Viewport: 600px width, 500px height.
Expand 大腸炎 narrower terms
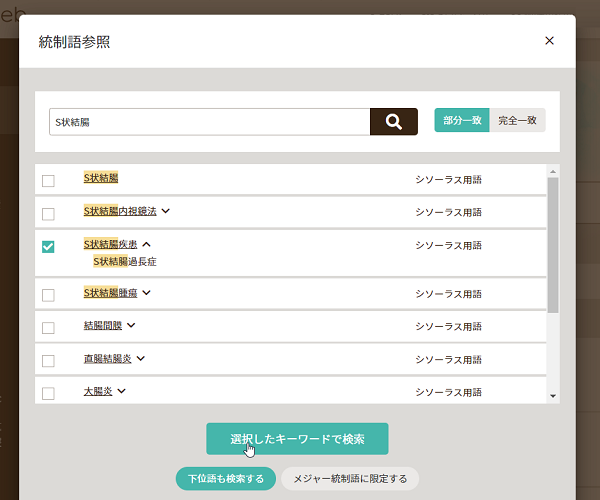pyautogui.click(x=121, y=391)
